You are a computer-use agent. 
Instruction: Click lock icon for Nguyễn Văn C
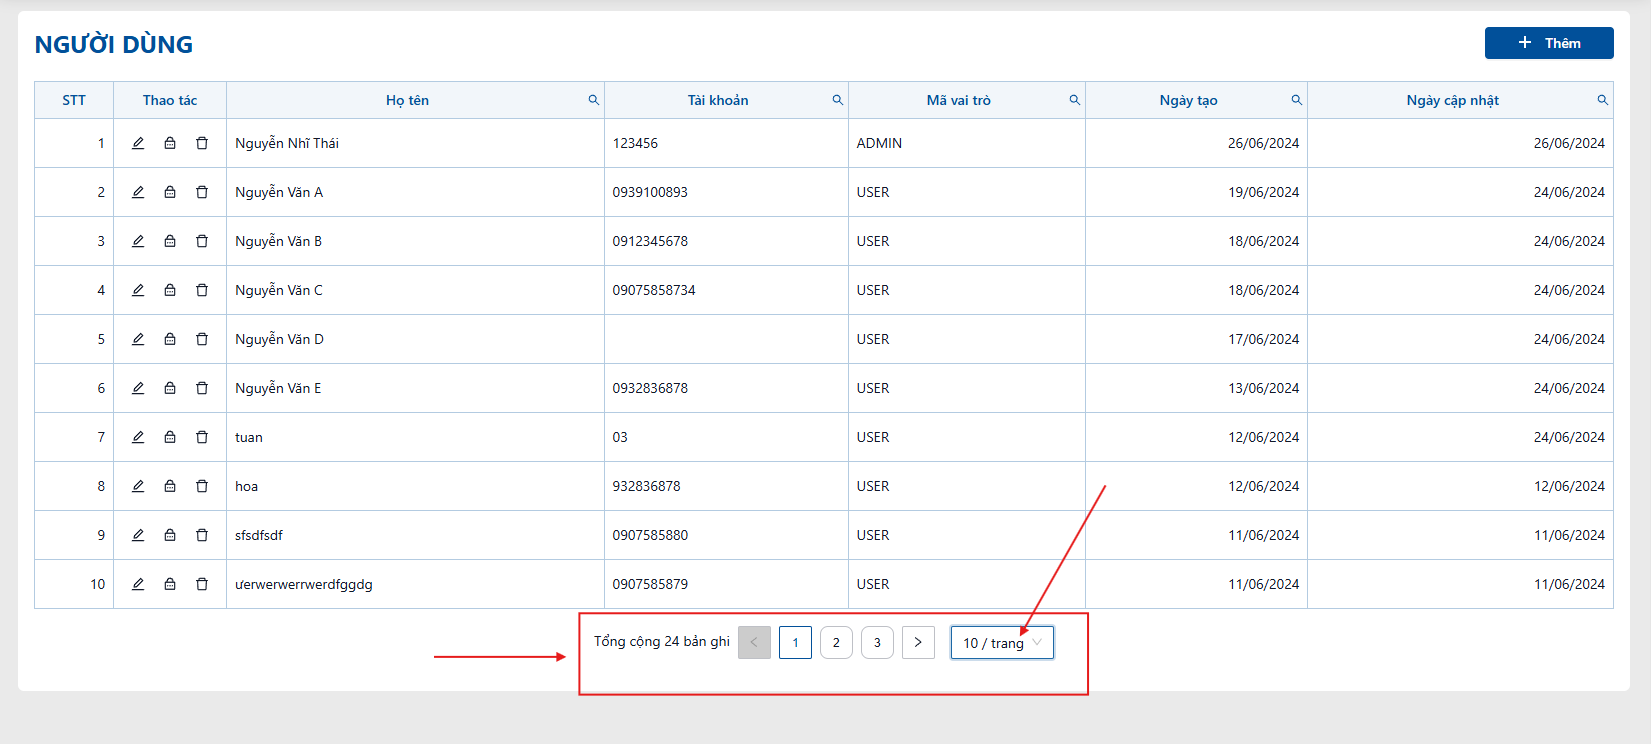tap(170, 290)
